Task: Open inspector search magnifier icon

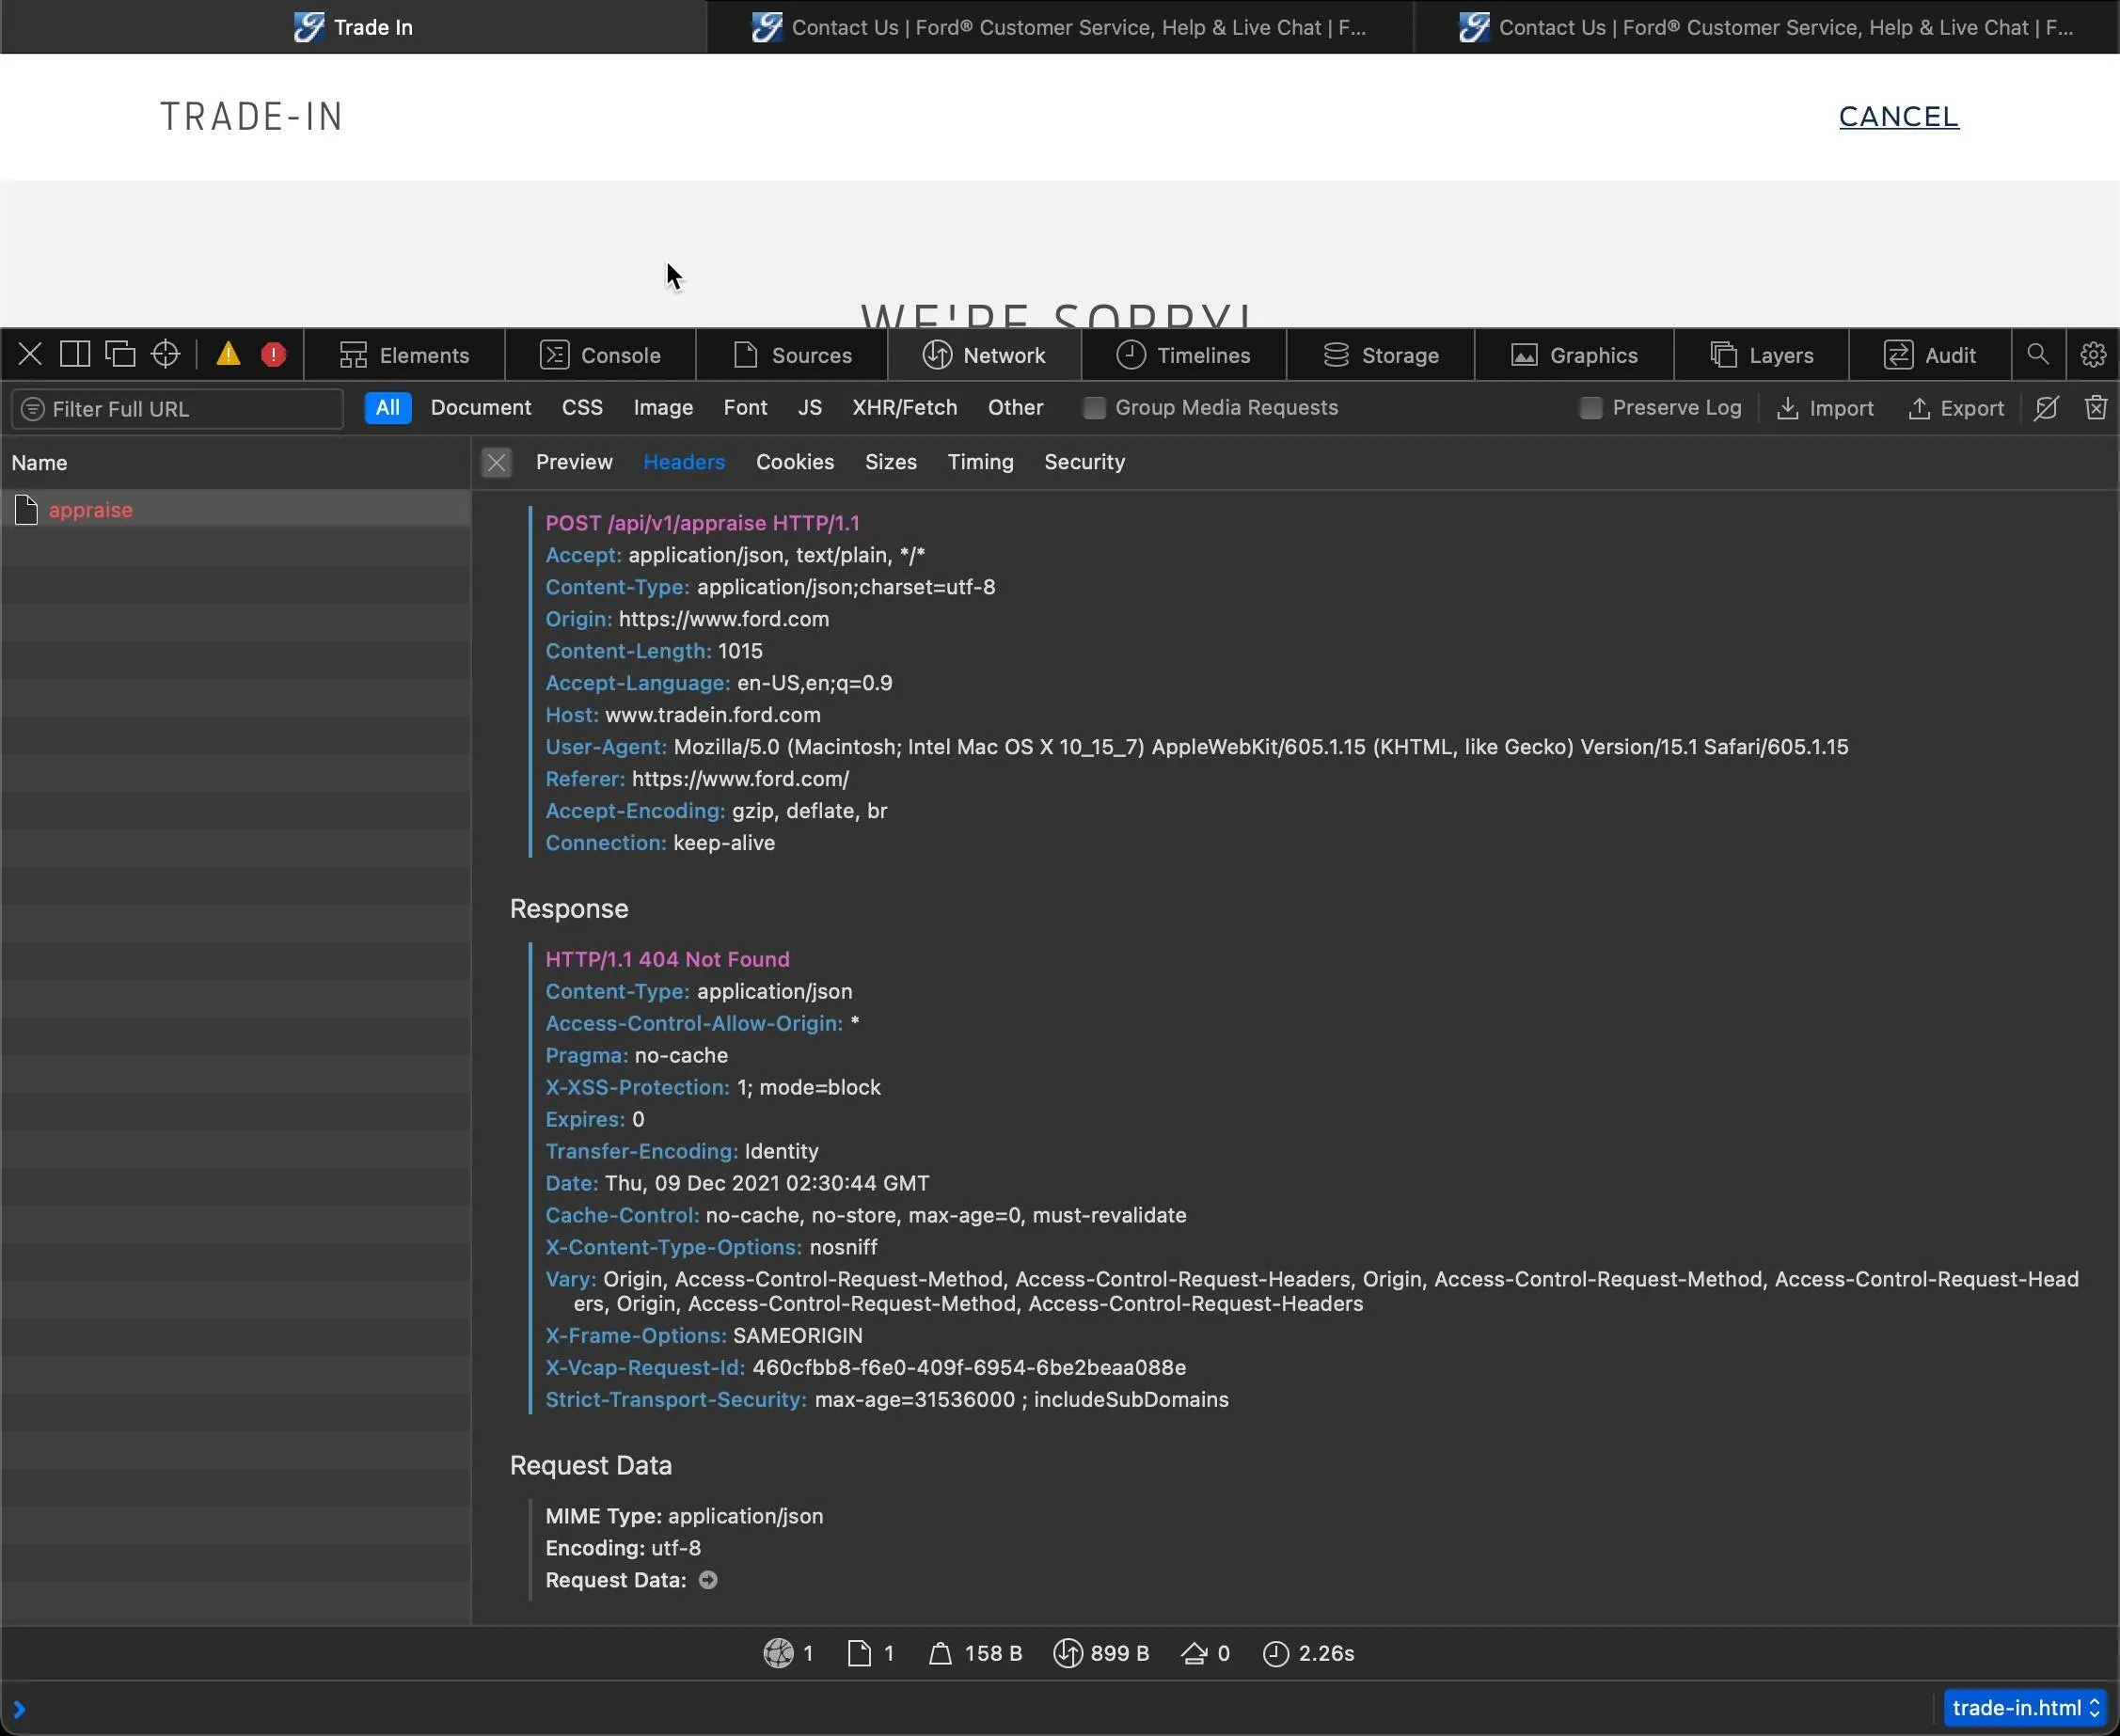Action: 2037,355
